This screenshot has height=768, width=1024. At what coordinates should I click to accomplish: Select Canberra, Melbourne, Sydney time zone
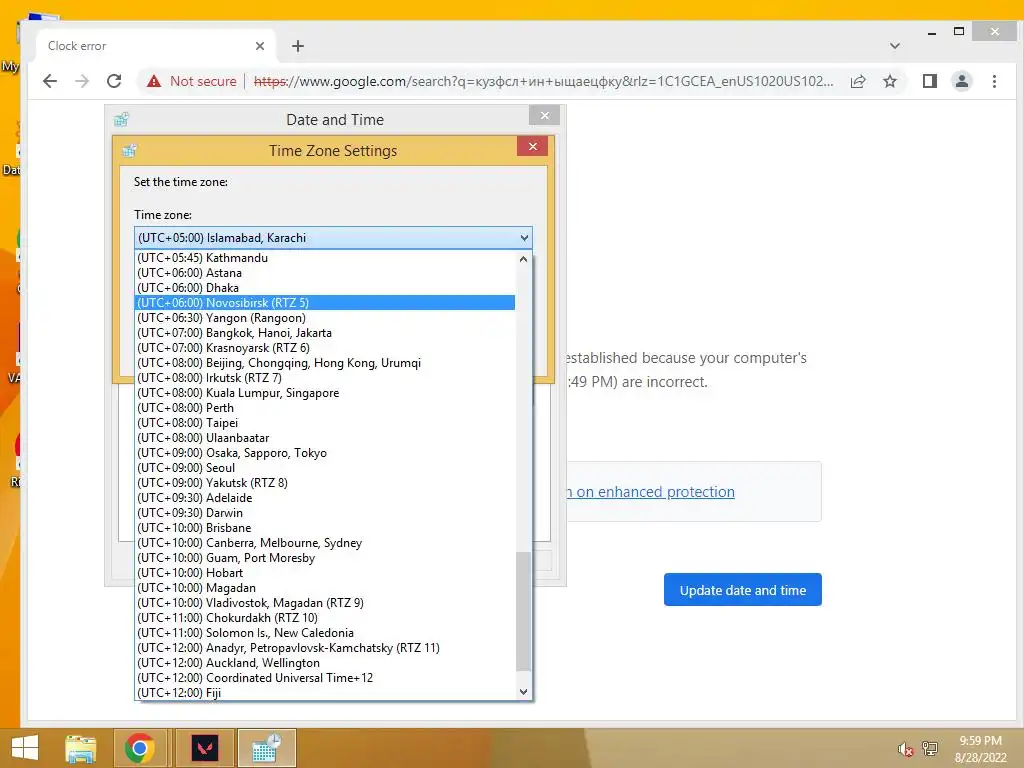click(x=325, y=543)
